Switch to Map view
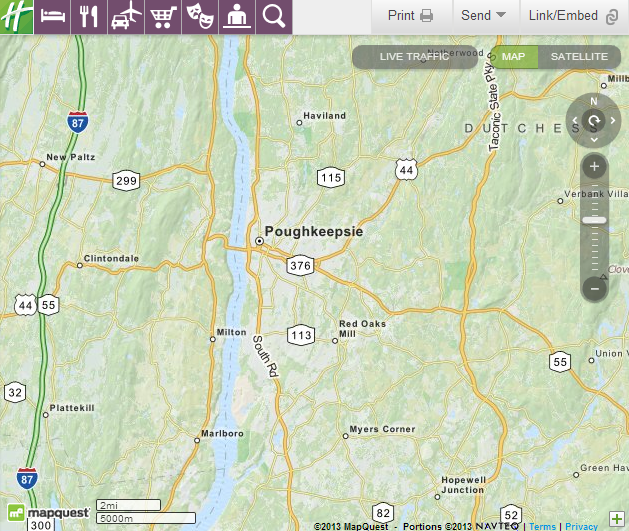The image size is (629, 531). 513,57
